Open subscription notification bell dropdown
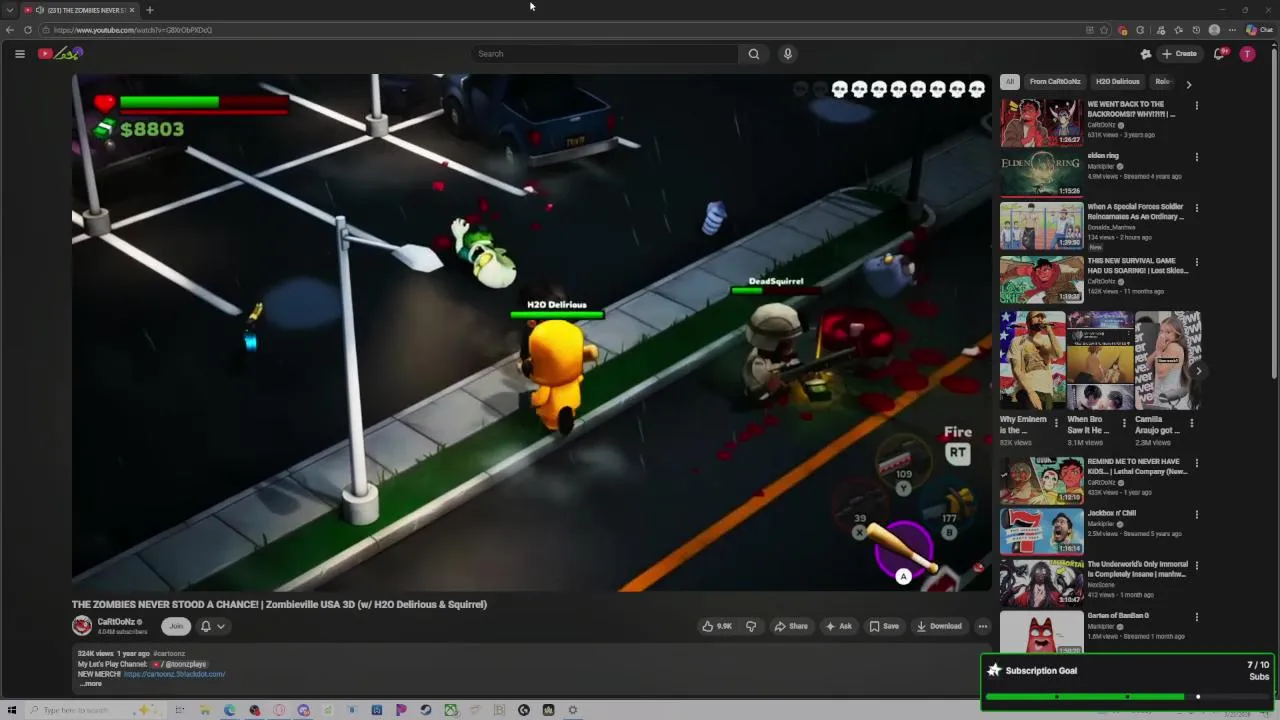 (212, 626)
